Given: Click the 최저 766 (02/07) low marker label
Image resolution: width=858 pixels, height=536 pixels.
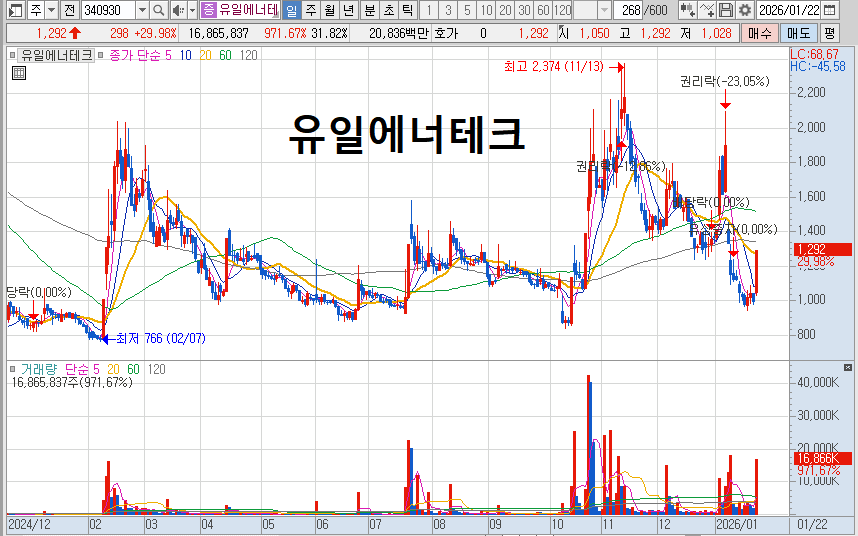Looking at the screenshot, I should pos(161,339).
